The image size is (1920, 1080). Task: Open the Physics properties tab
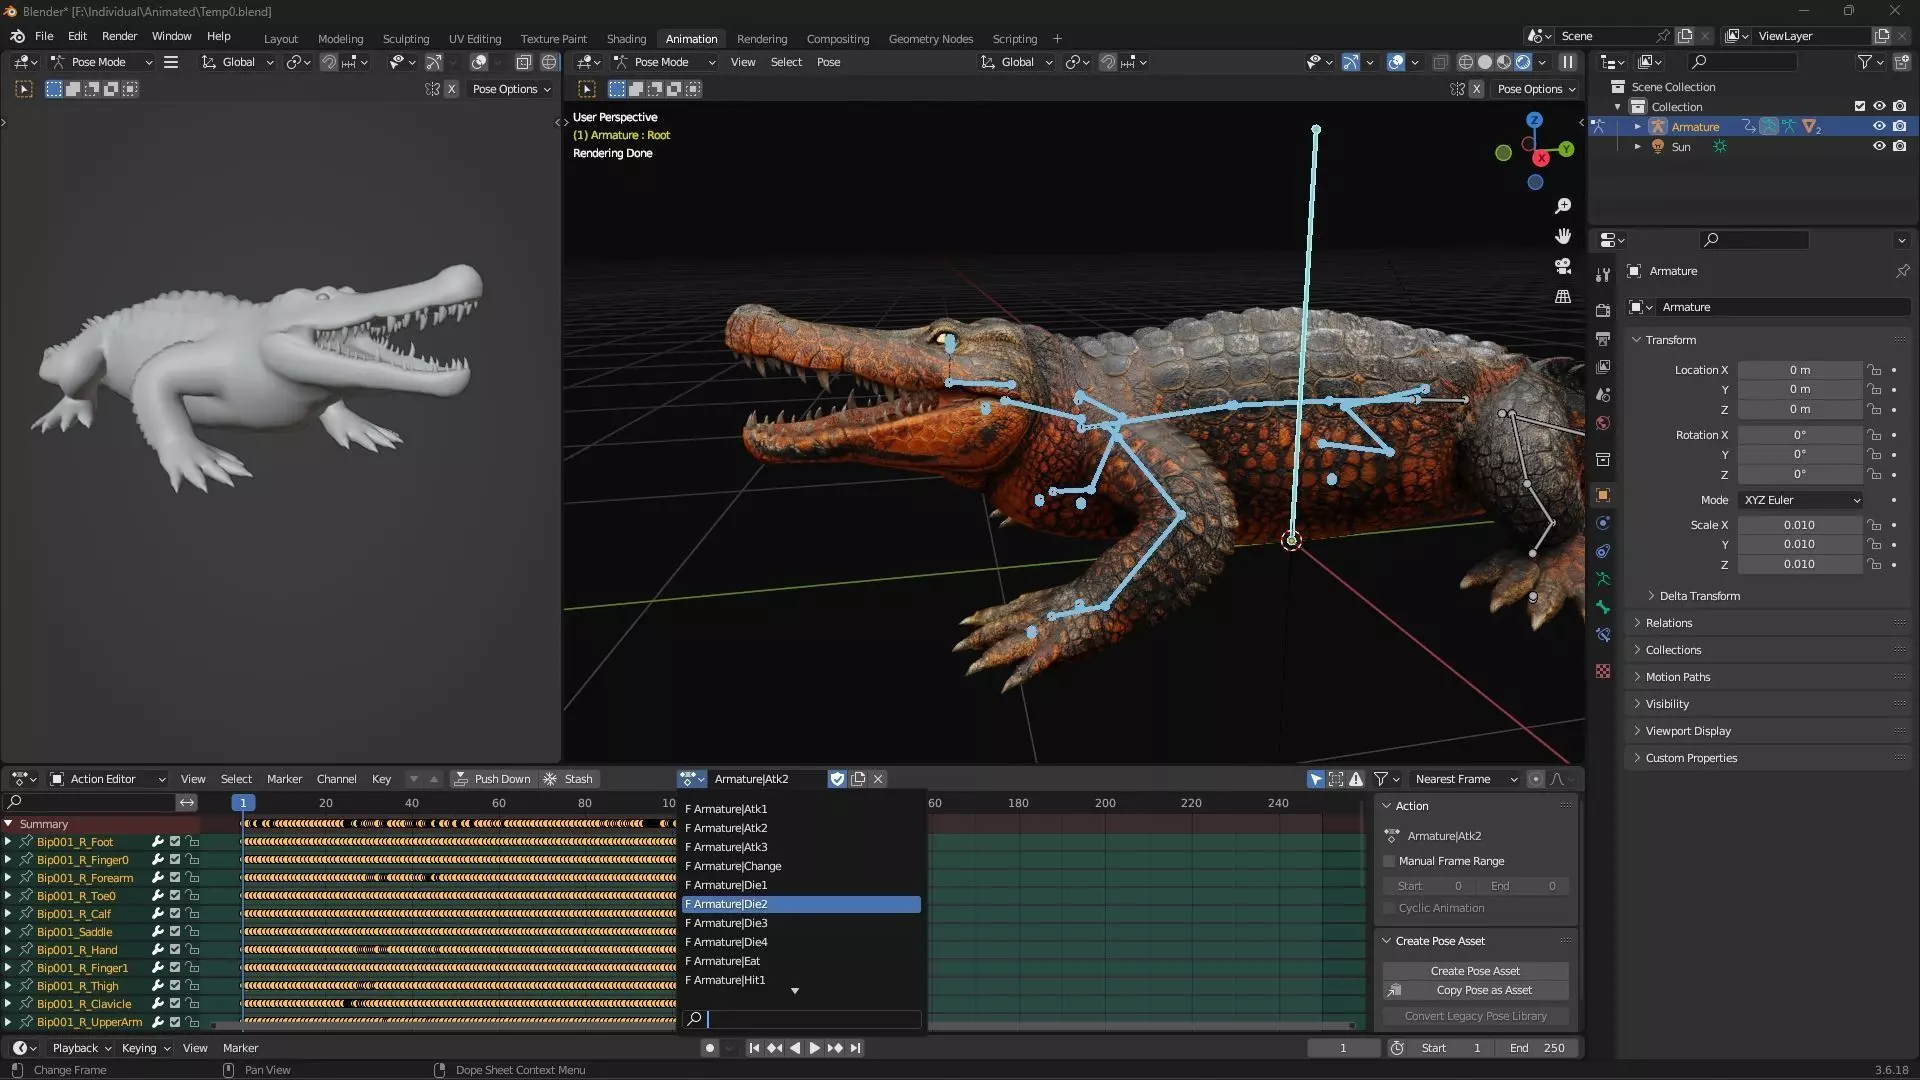(1603, 523)
